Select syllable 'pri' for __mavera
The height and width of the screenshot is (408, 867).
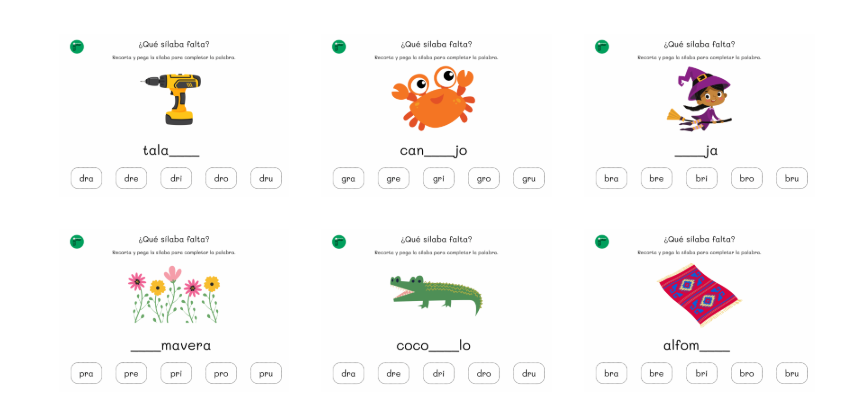coord(176,373)
